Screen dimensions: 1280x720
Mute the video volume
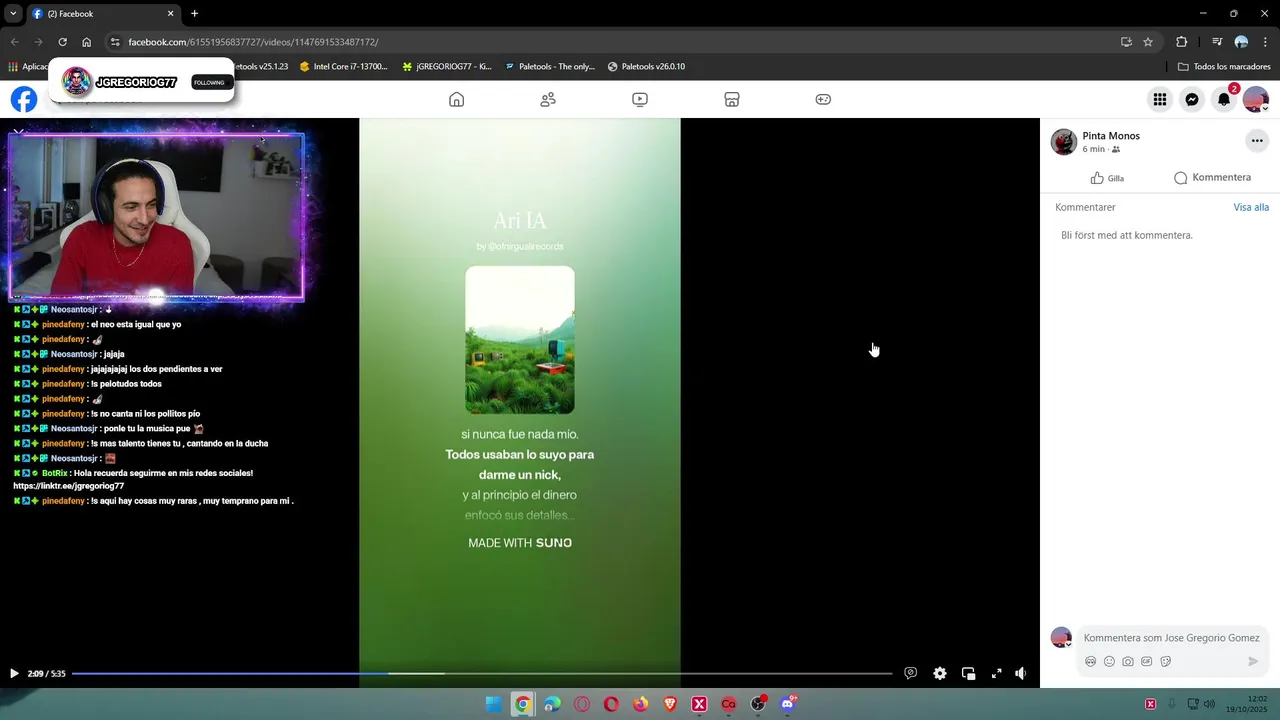pyautogui.click(x=1020, y=673)
